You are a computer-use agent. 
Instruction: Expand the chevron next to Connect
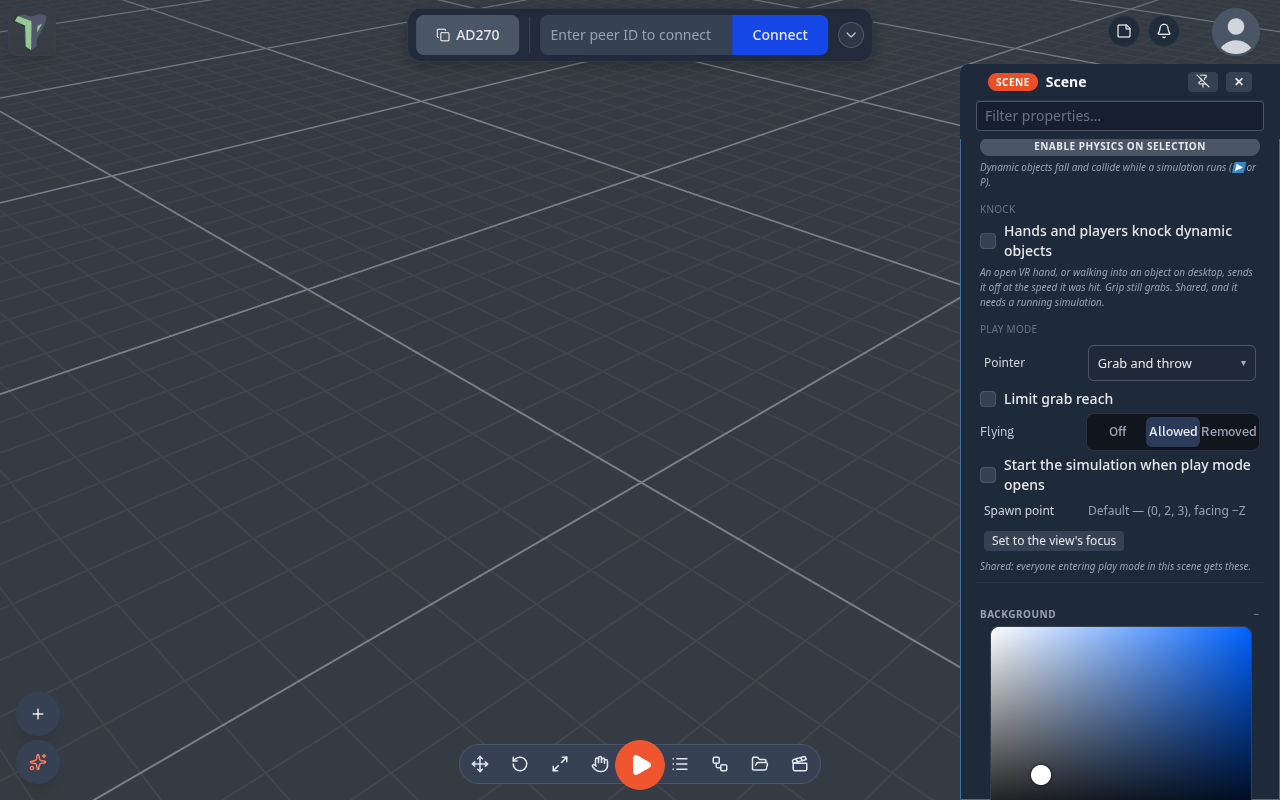click(851, 35)
